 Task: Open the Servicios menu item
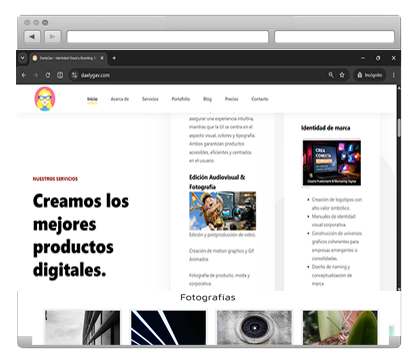tap(150, 99)
